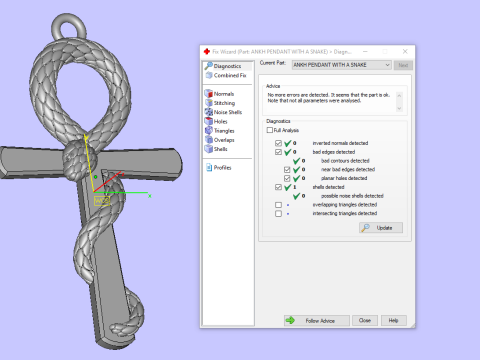Click the Help button
The image size is (480, 360).
click(394, 320)
